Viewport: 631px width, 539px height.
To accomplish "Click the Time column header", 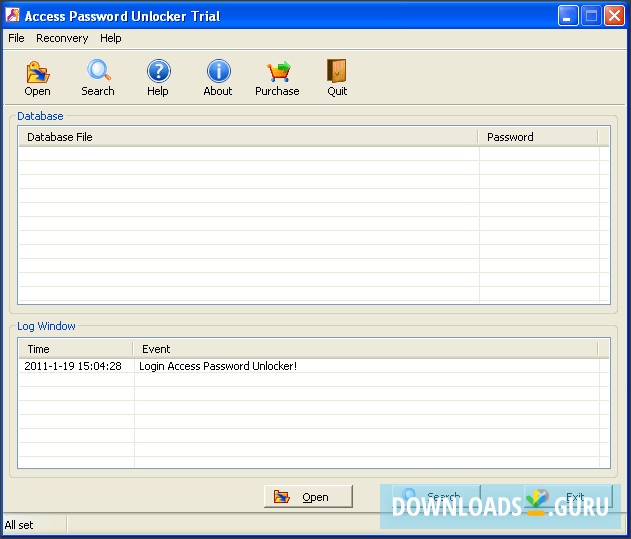I will click(x=76, y=349).
